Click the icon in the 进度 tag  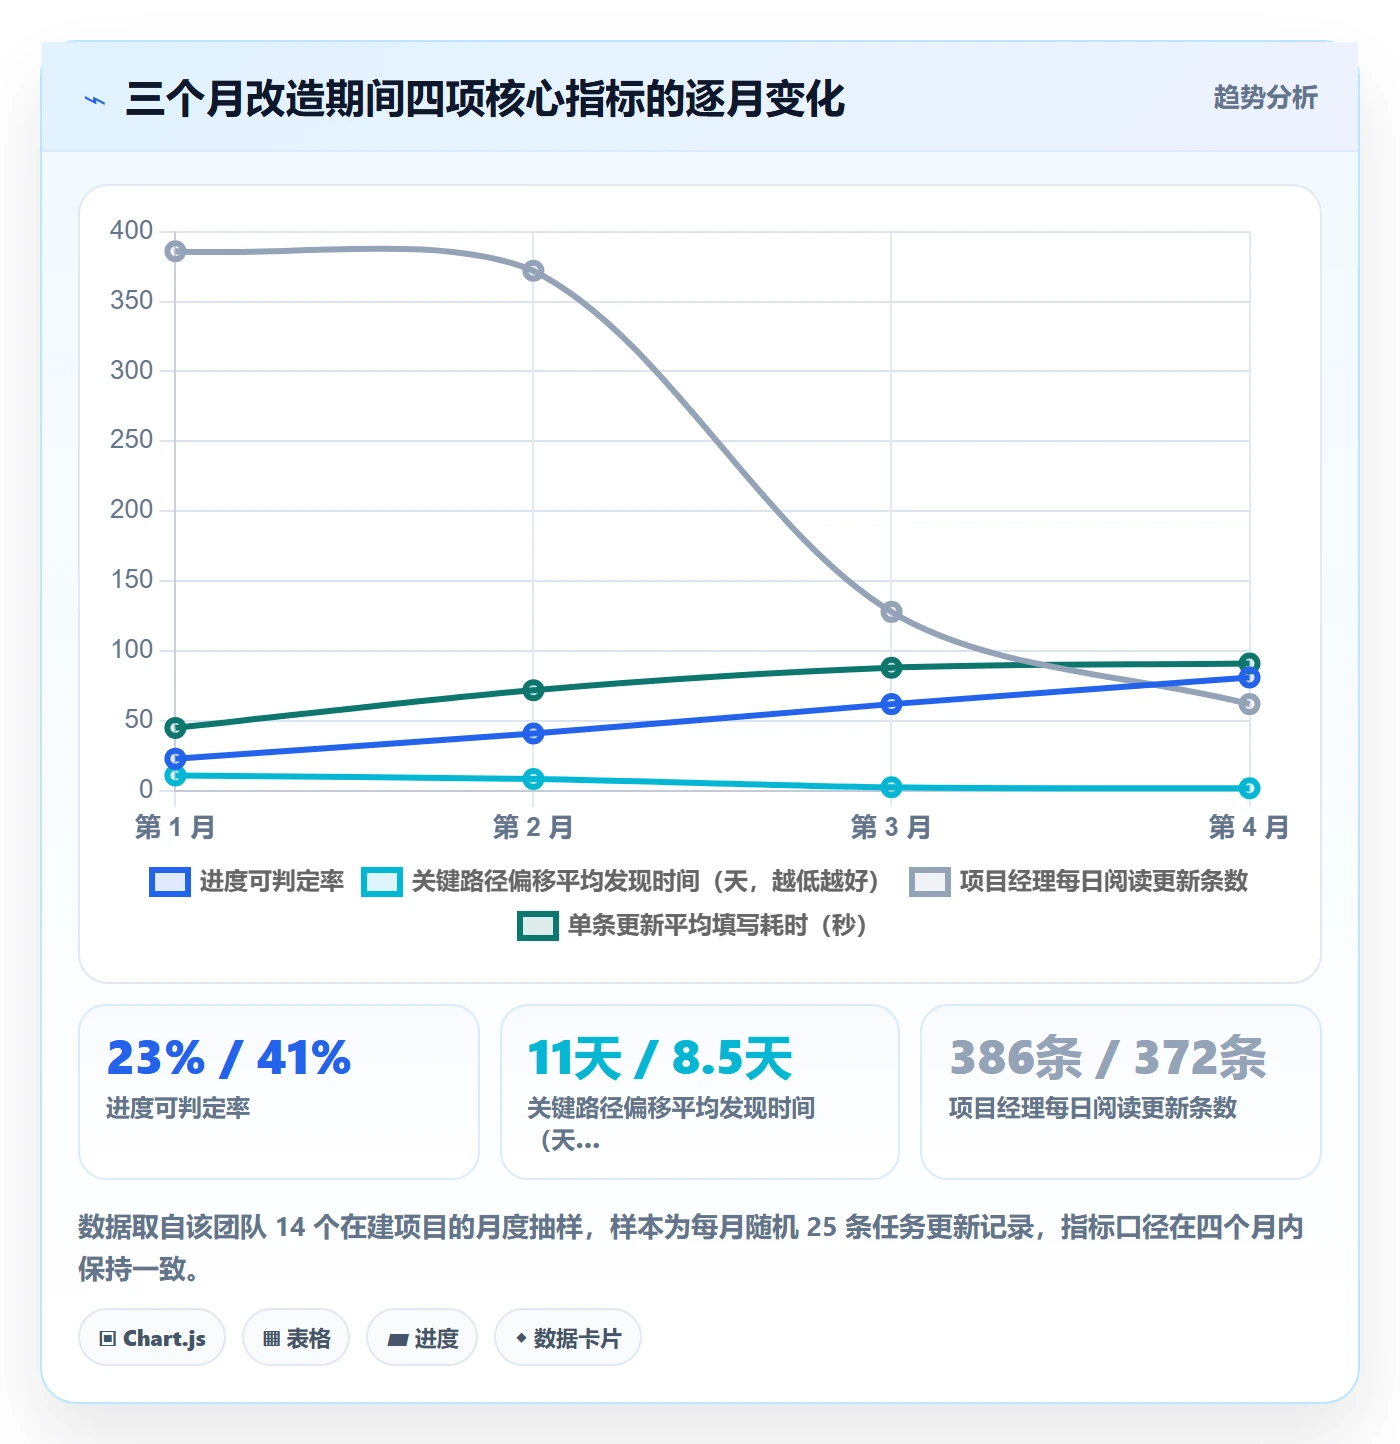(397, 1340)
